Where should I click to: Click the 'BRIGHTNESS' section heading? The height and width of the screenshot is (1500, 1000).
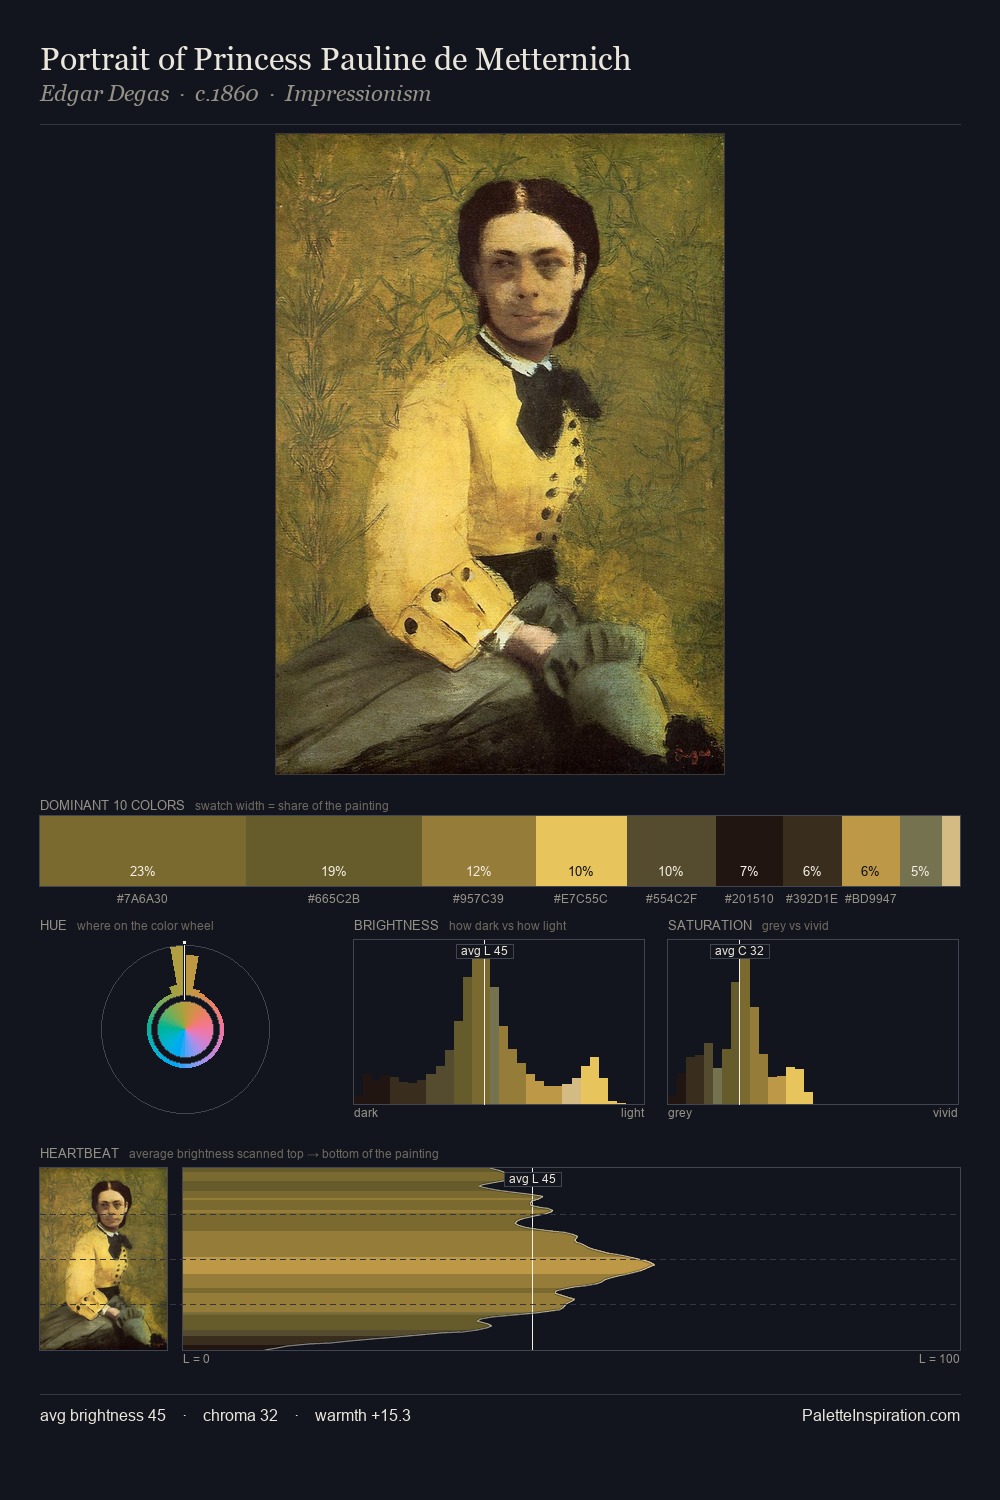pos(396,925)
